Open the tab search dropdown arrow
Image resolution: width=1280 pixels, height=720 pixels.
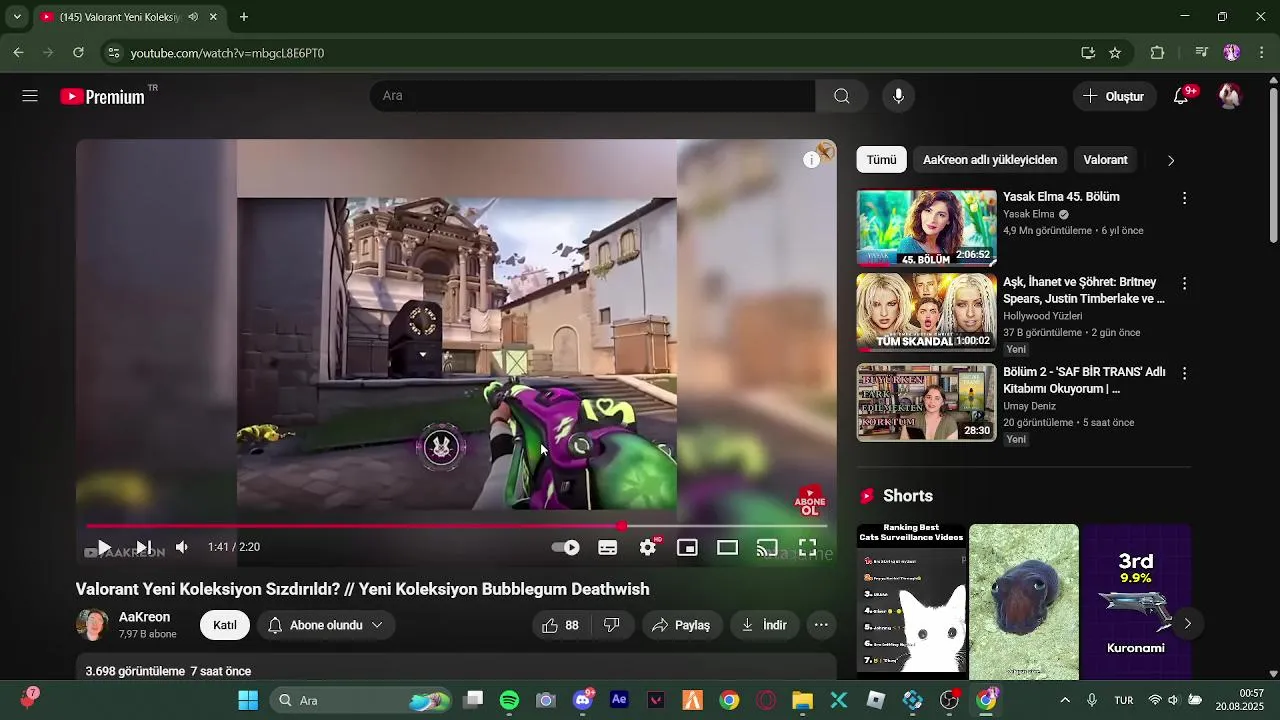coord(16,17)
